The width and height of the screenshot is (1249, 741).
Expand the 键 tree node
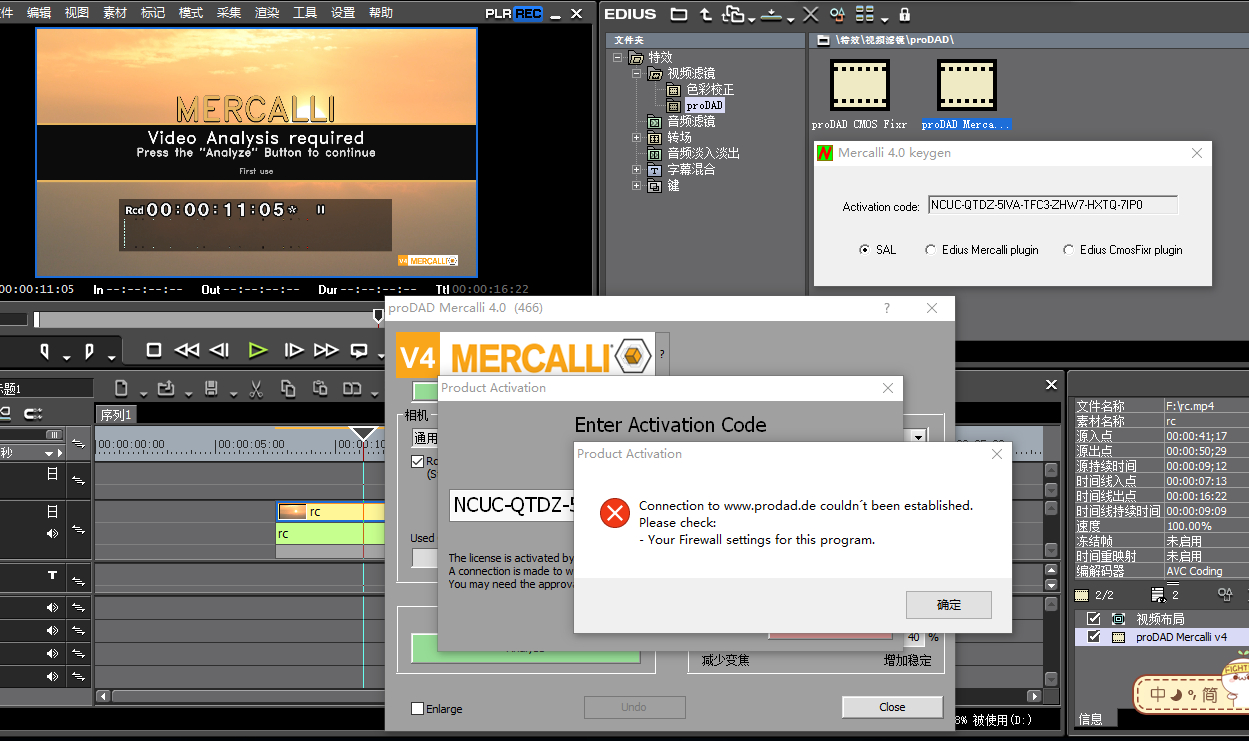(637, 185)
